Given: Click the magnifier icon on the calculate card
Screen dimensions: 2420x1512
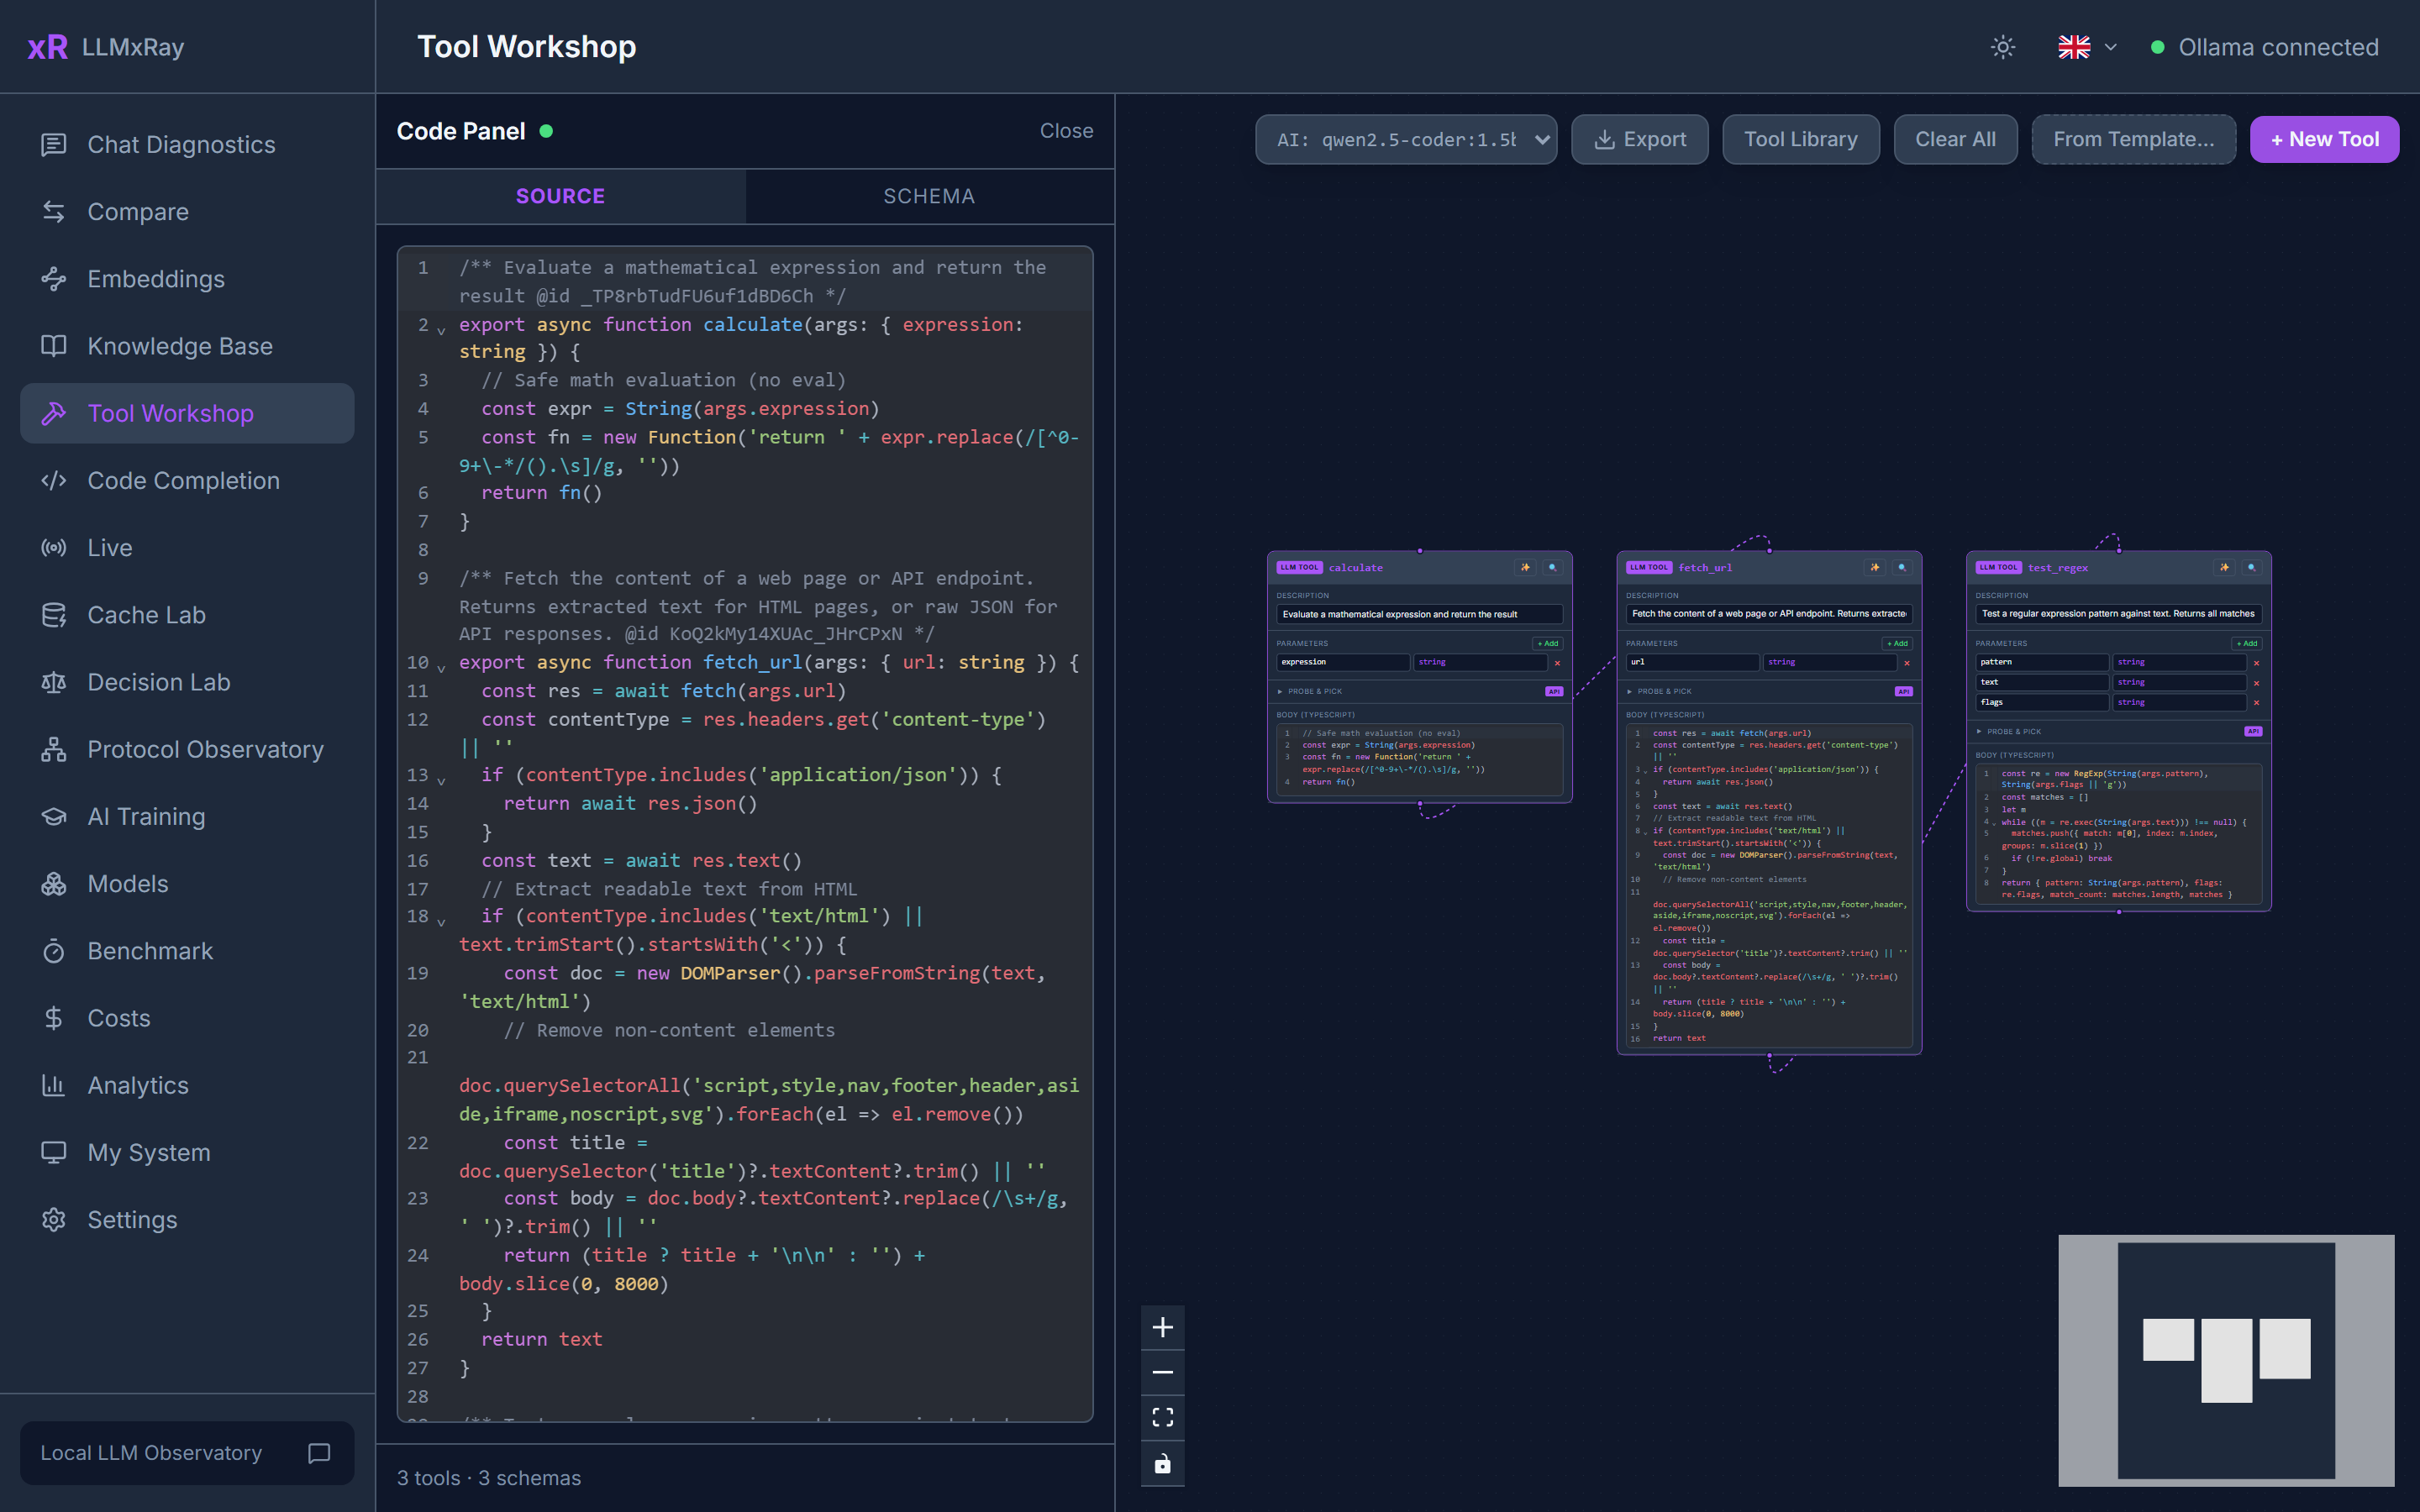Looking at the screenshot, I should [x=1552, y=567].
